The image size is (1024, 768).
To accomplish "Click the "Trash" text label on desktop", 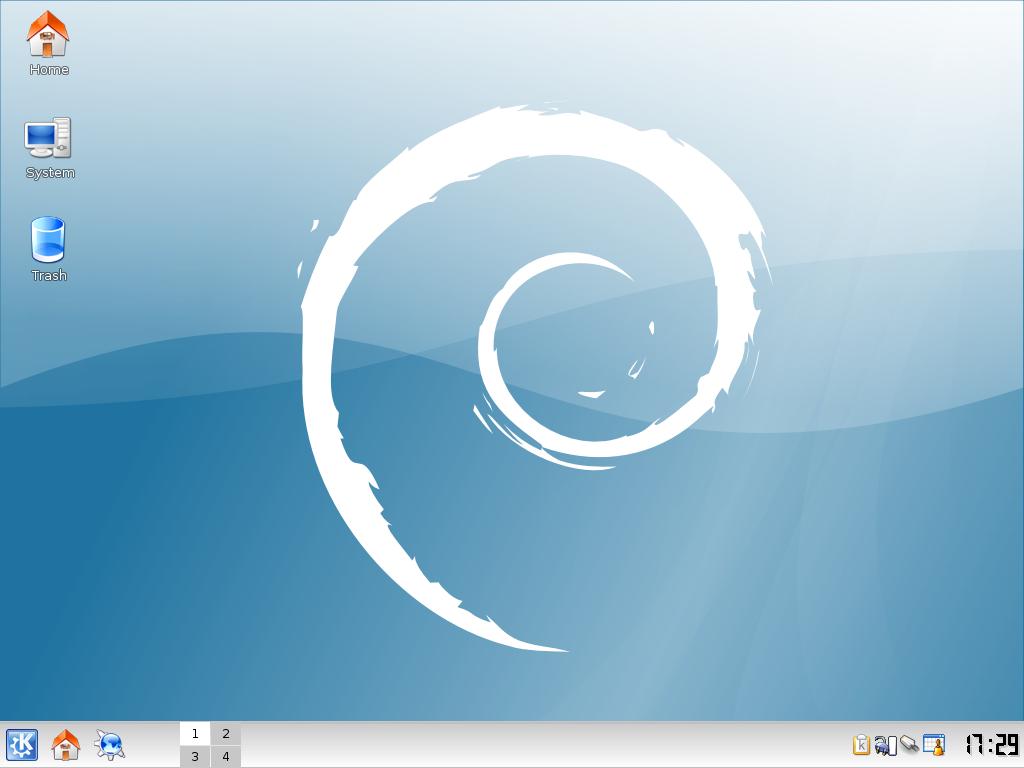I will click(x=49, y=276).
